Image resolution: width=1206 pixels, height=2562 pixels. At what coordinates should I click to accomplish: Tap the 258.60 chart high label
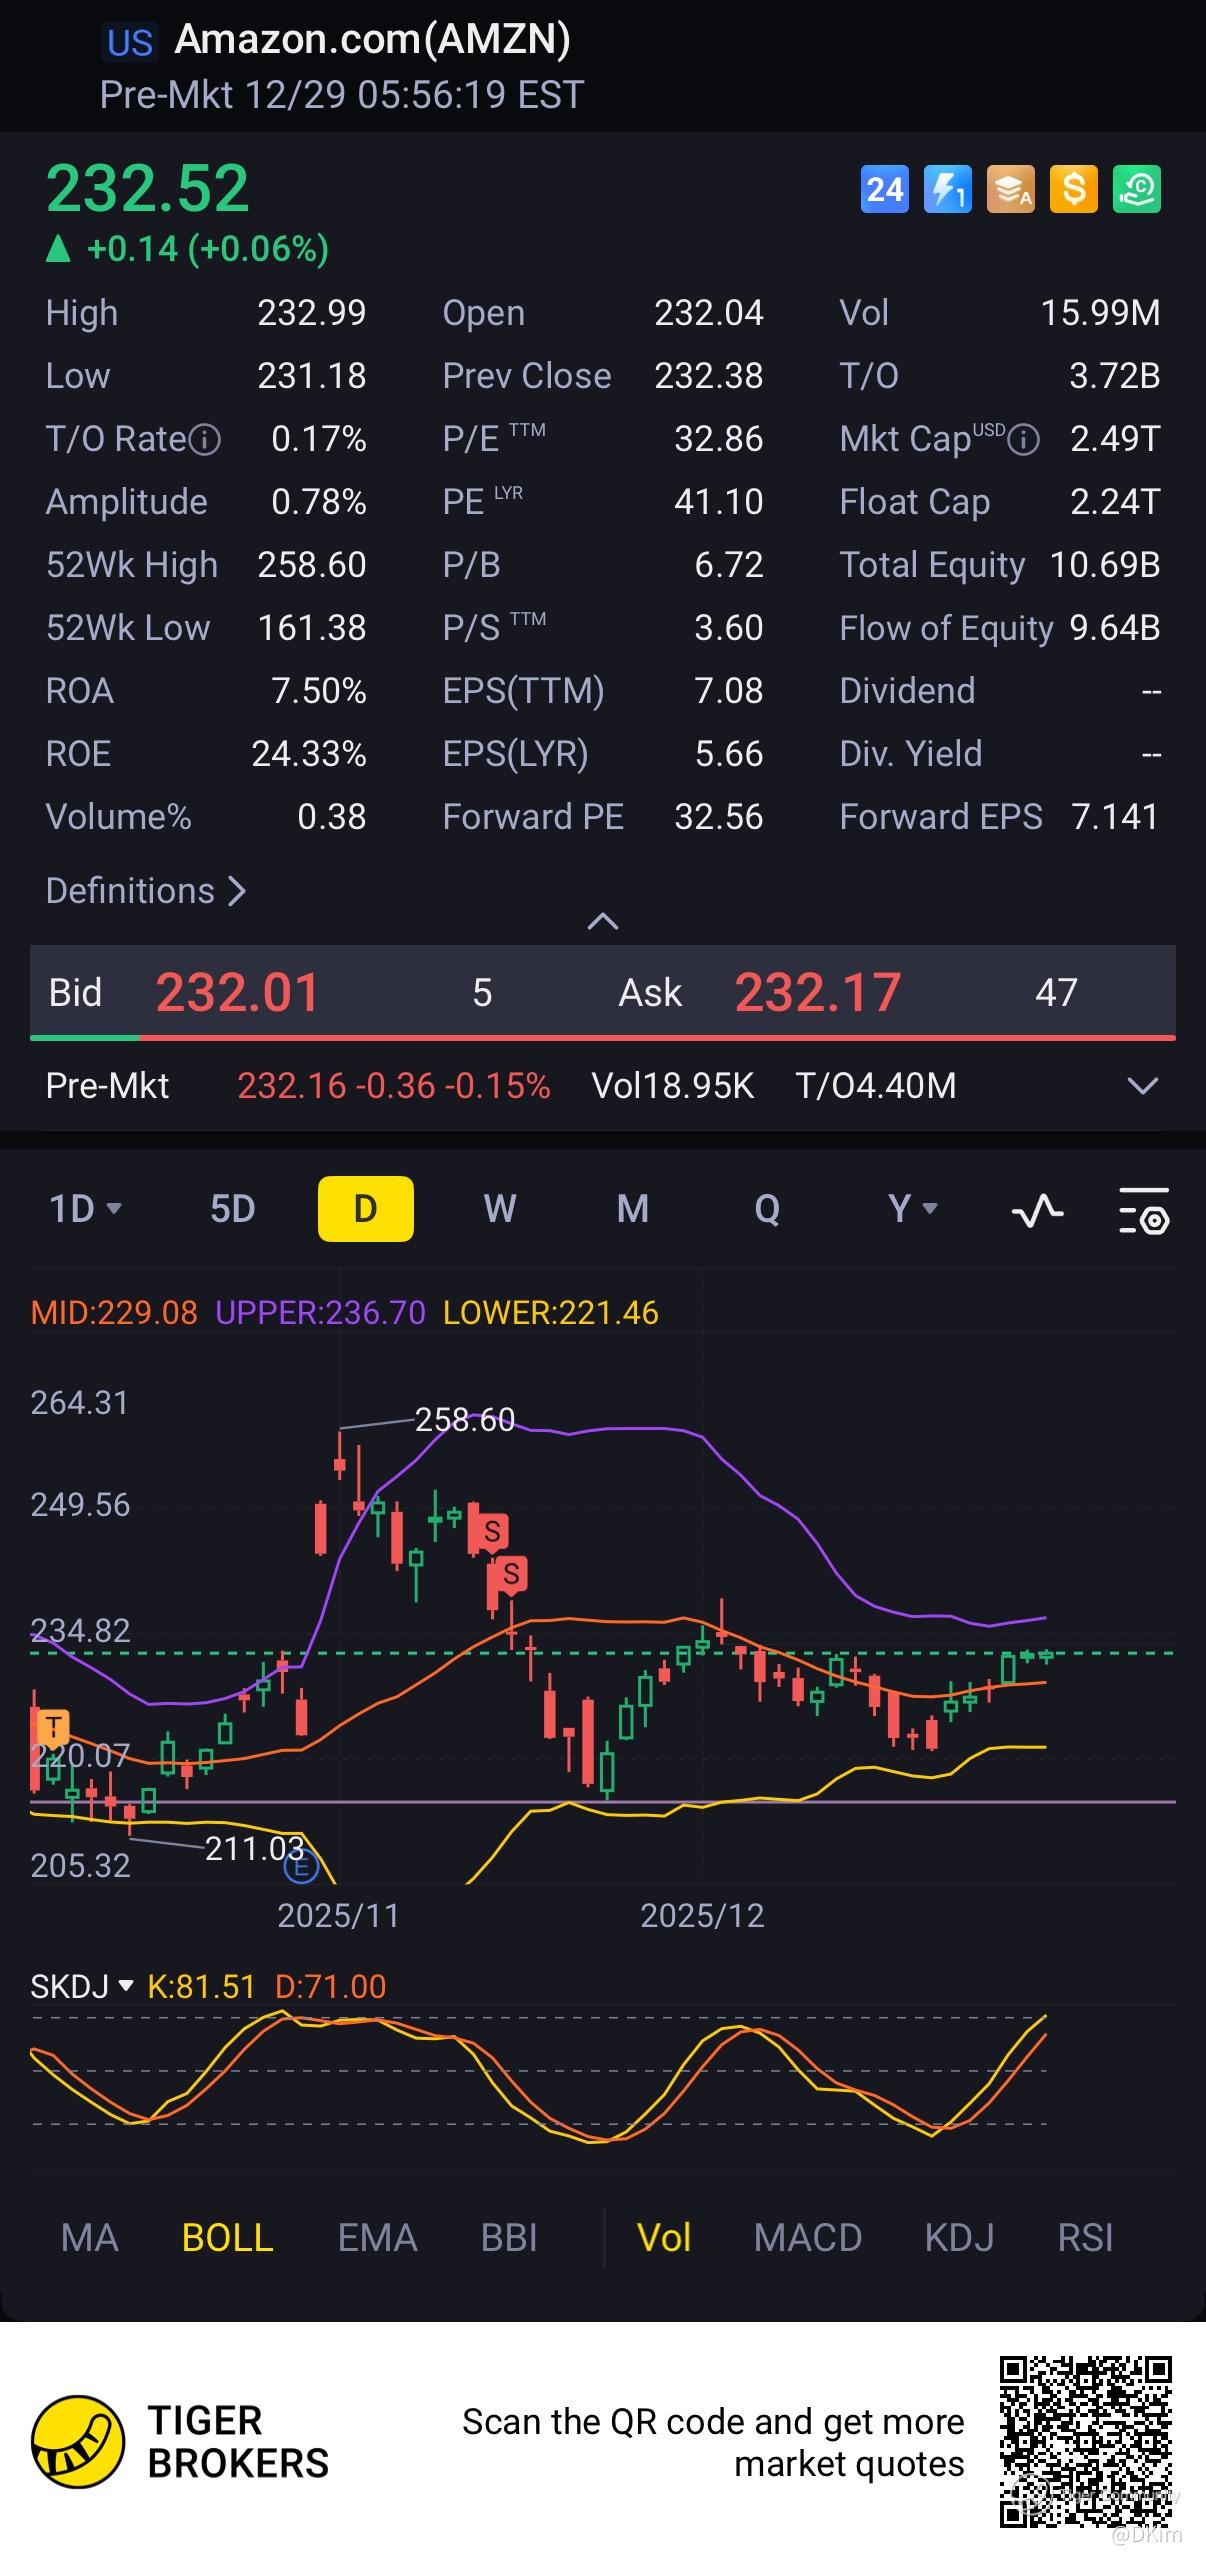point(464,1420)
